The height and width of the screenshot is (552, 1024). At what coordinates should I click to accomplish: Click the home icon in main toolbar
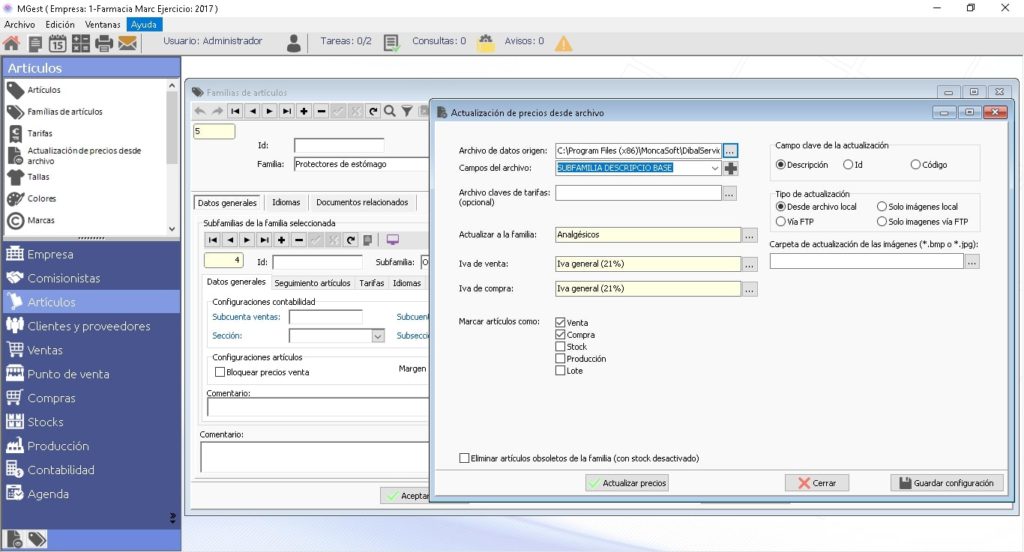(x=12, y=44)
